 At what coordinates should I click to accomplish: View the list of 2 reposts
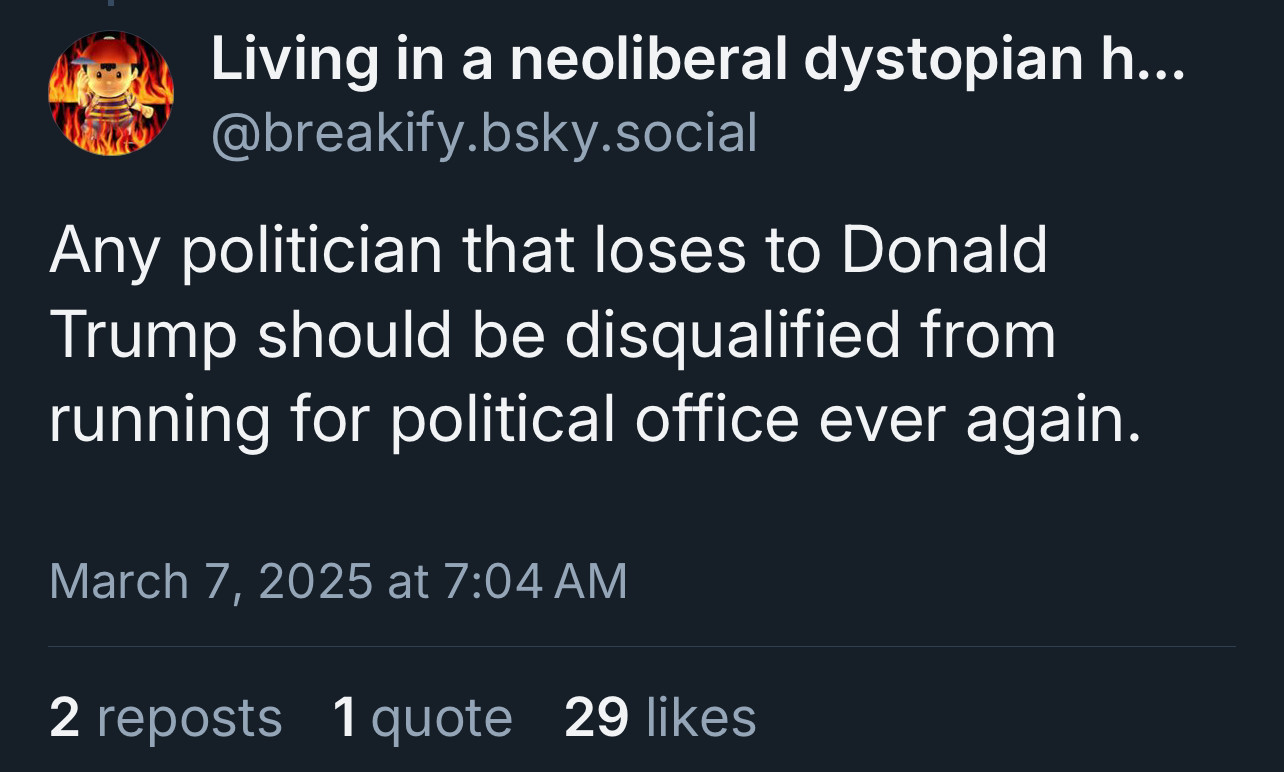coord(166,718)
